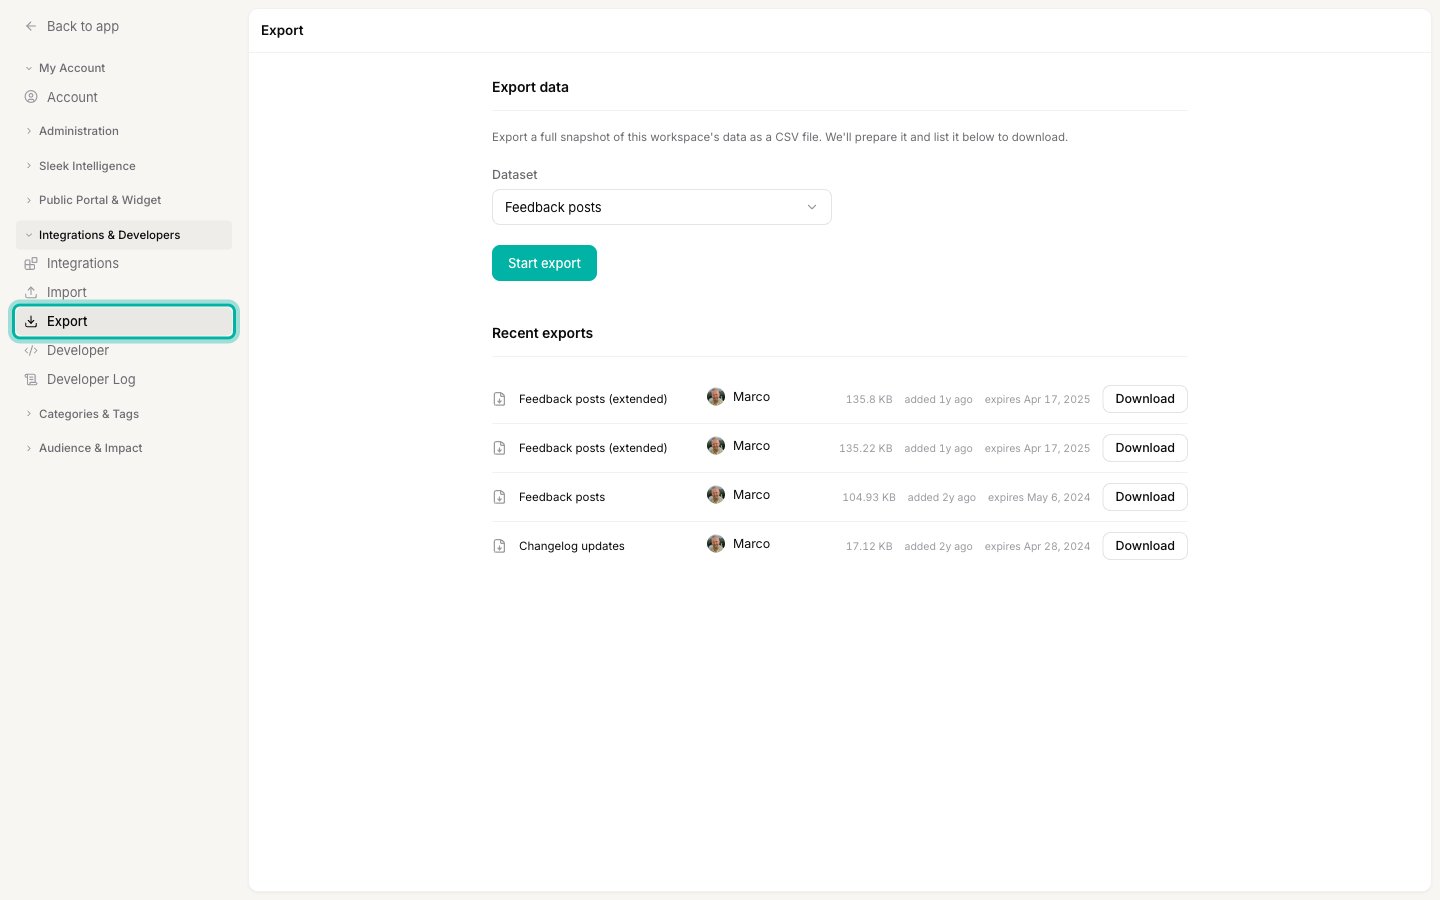Click the back arrow icon beside Back to app
1440x900 pixels.
point(31,26)
